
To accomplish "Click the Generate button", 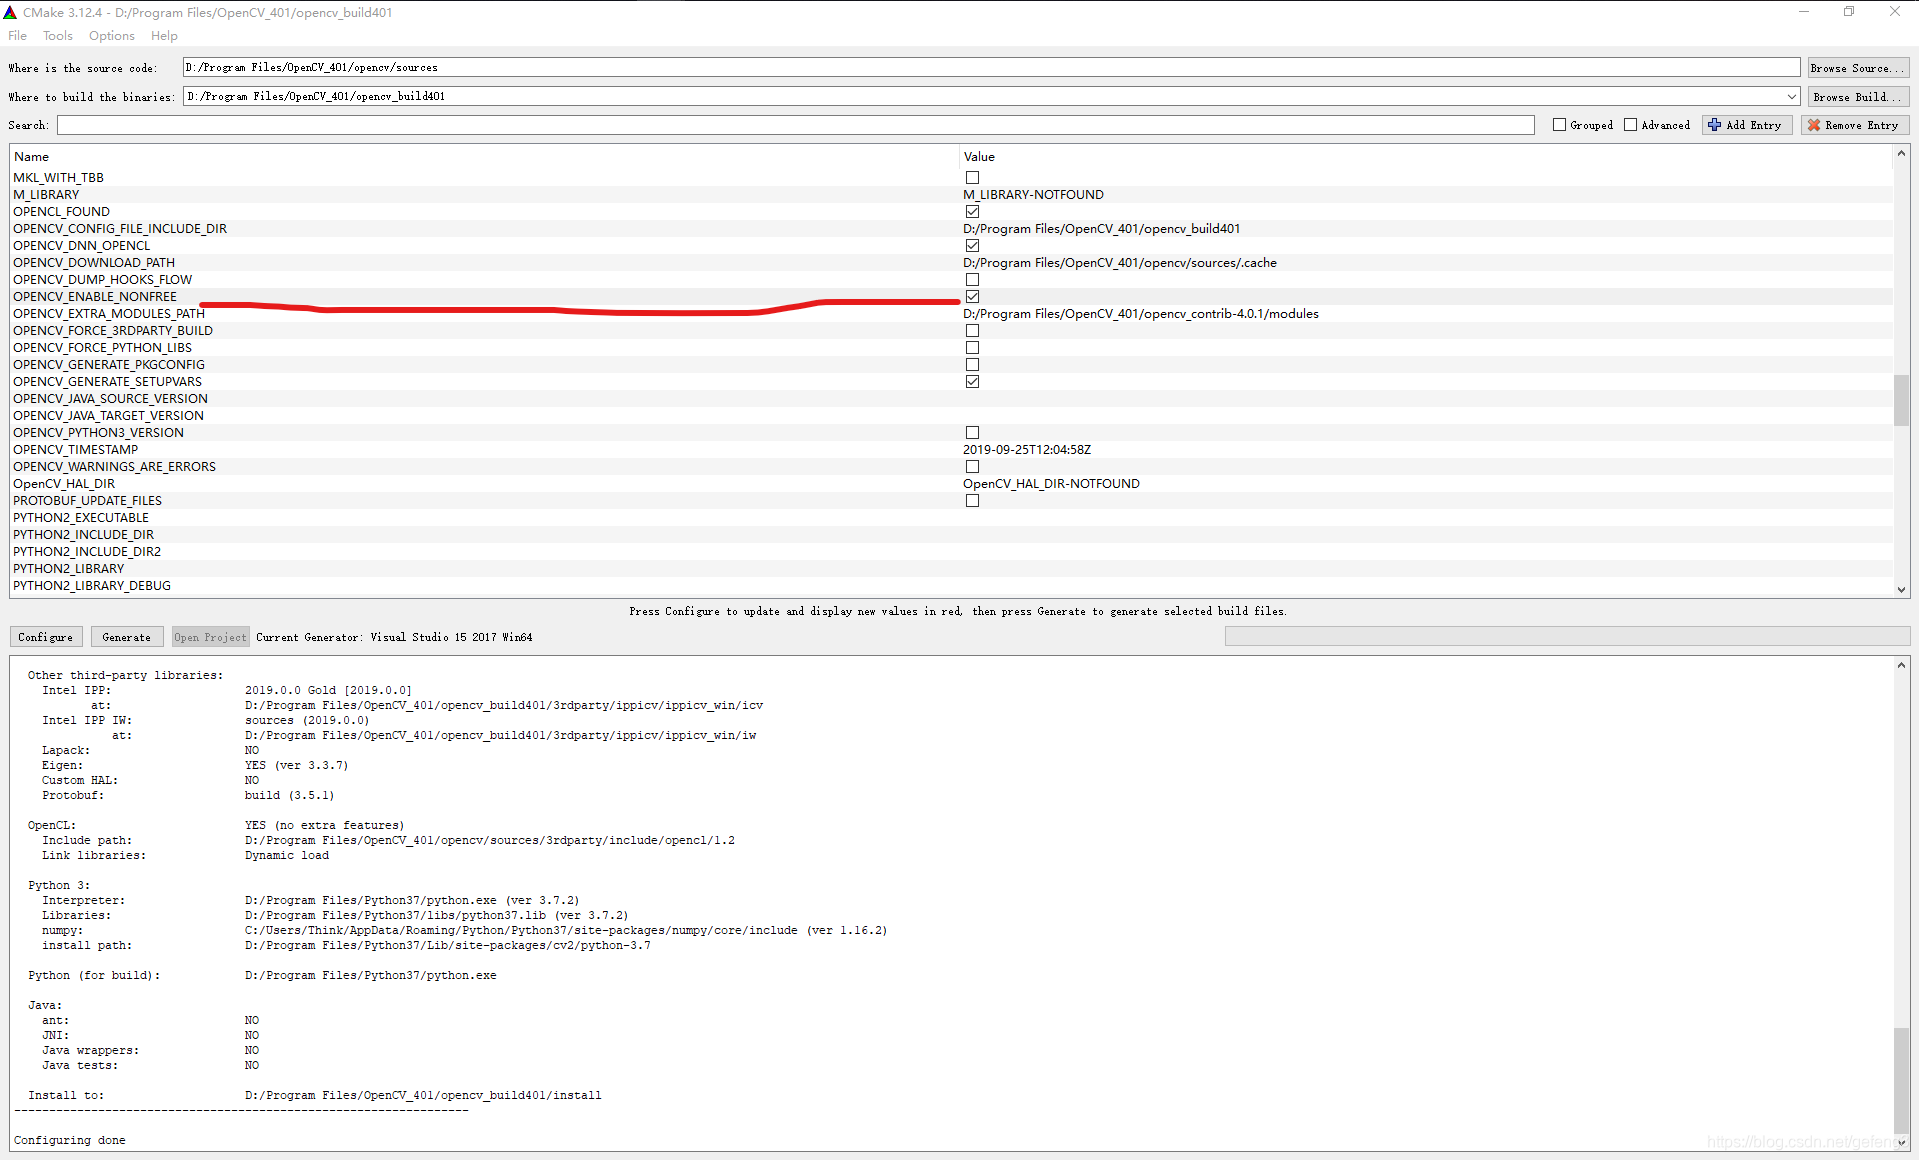I will [127, 637].
